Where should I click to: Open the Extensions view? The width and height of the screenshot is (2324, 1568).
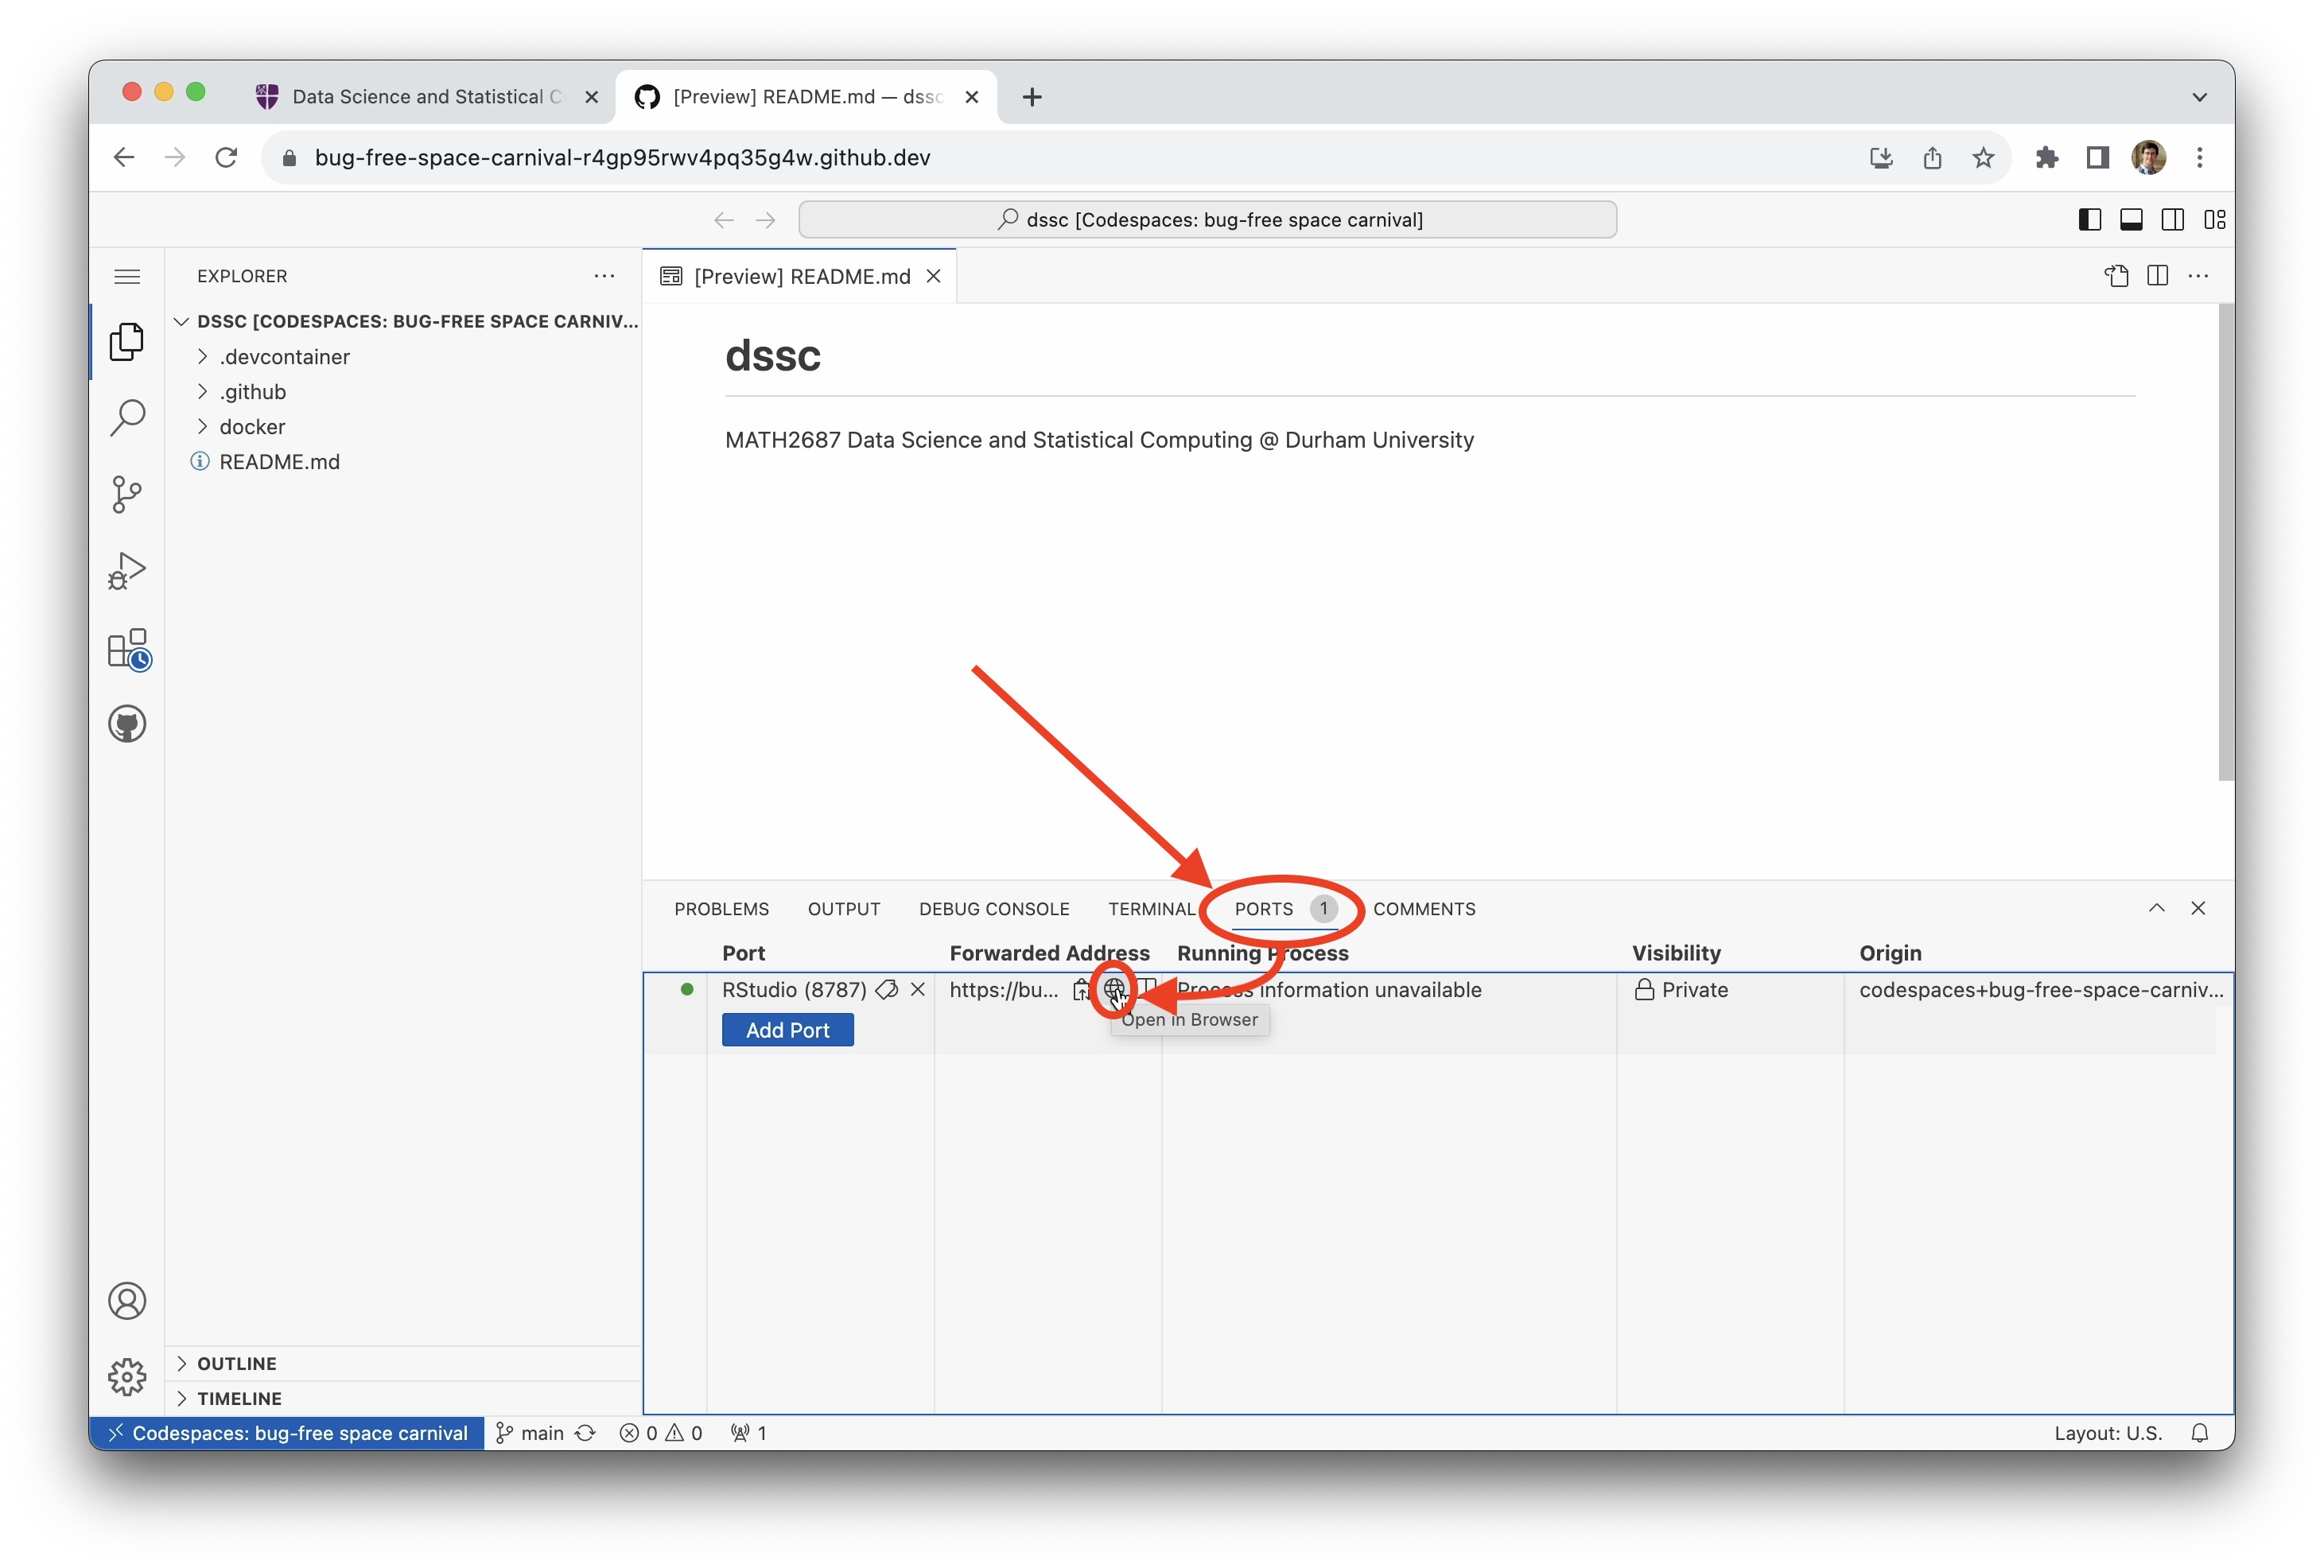coord(127,649)
